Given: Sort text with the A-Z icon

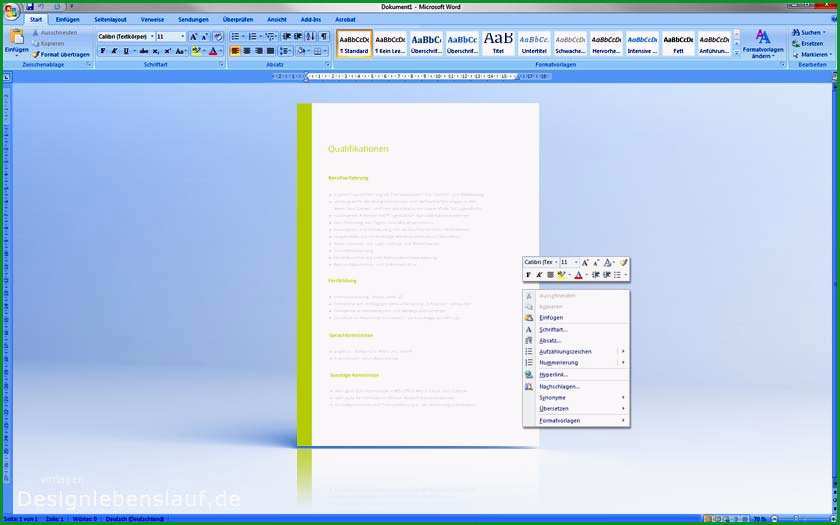Looking at the screenshot, I should [x=310, y=36].
